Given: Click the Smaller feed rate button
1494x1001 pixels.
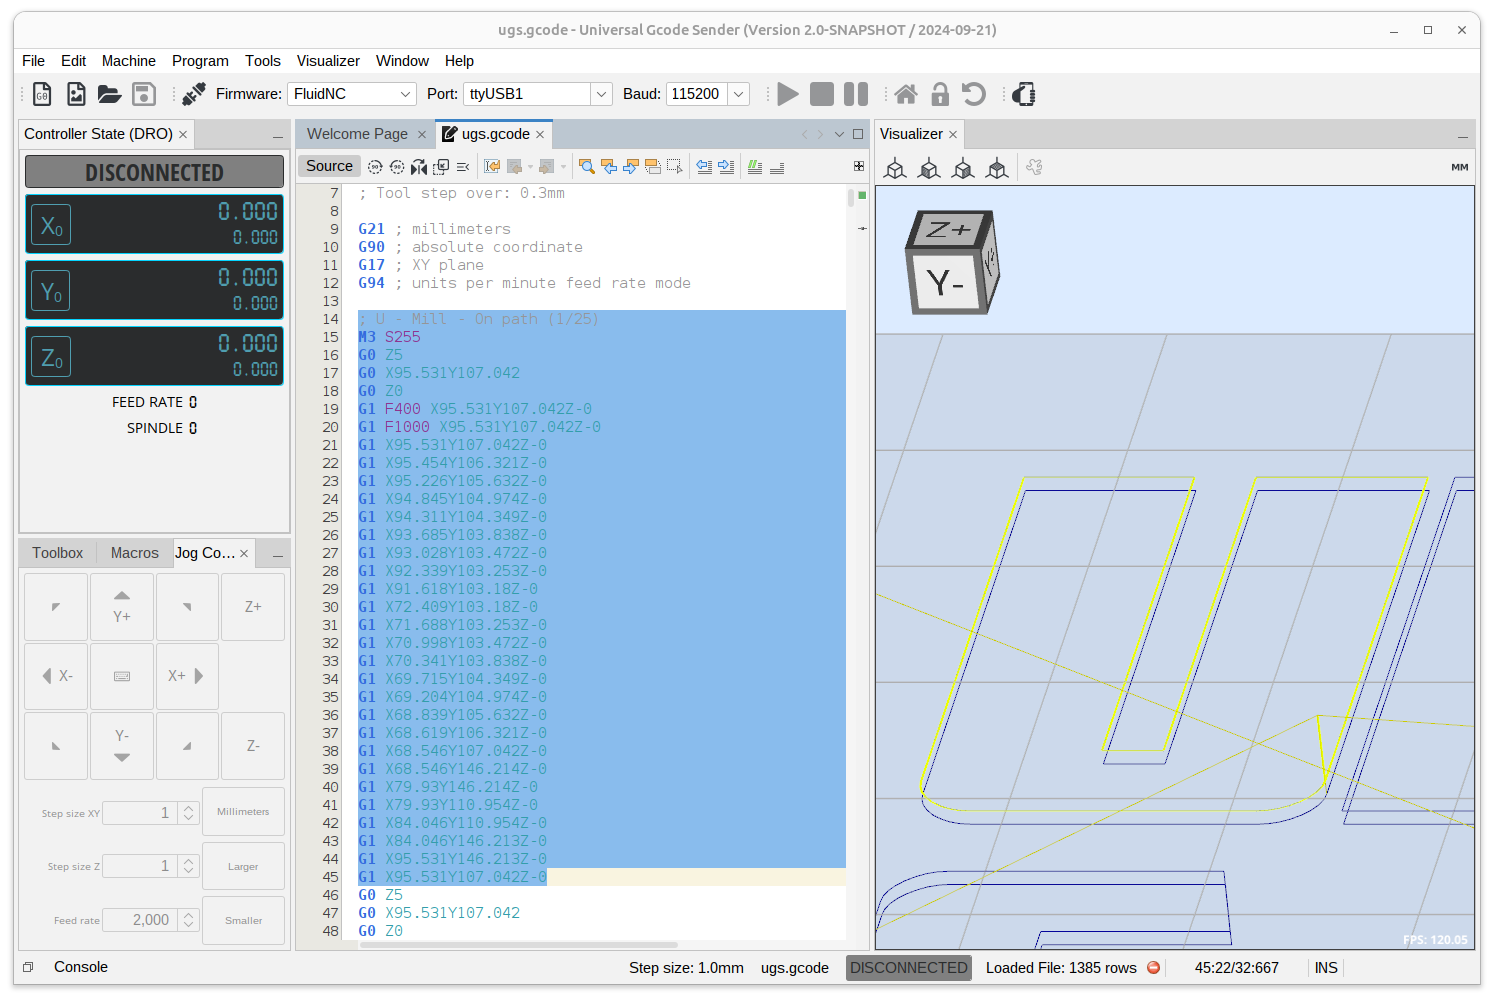Looking at the screenshot, I should click(243, 919).
